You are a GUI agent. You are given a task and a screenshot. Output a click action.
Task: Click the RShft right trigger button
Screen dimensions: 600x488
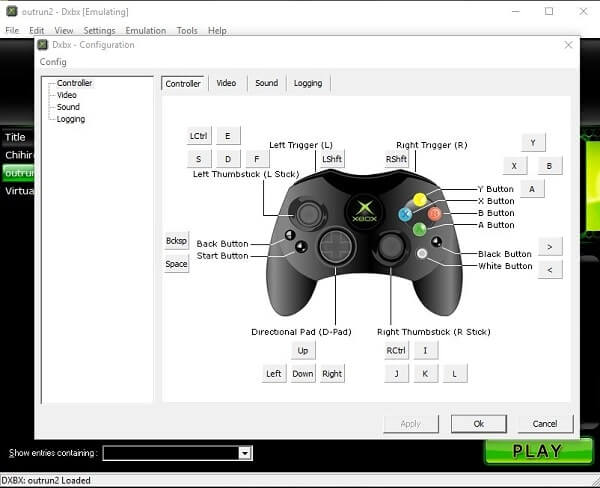[x=396, y=159]
